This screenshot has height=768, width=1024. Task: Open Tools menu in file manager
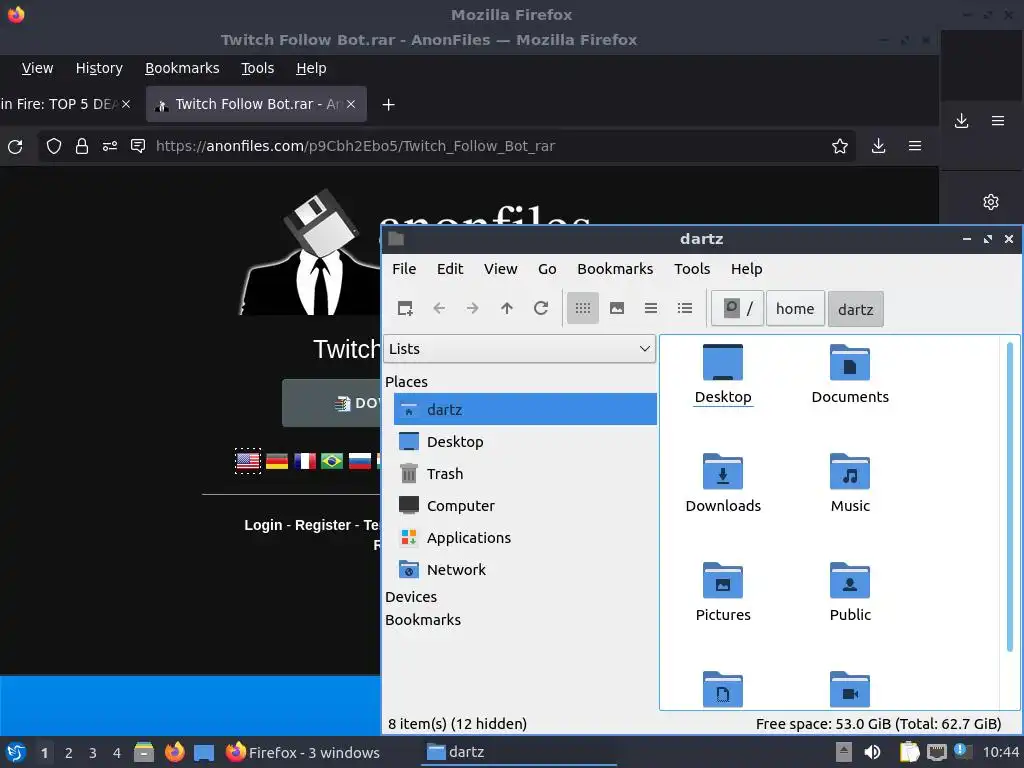tap(692, 269)
